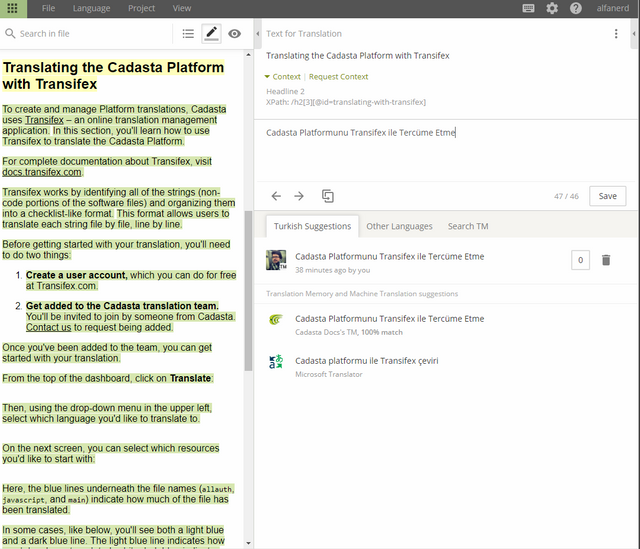This screenshot has height=549, width=640.
Task: Select the heading Translating the Cadasta Platform
Action: [x=113, y=76]
